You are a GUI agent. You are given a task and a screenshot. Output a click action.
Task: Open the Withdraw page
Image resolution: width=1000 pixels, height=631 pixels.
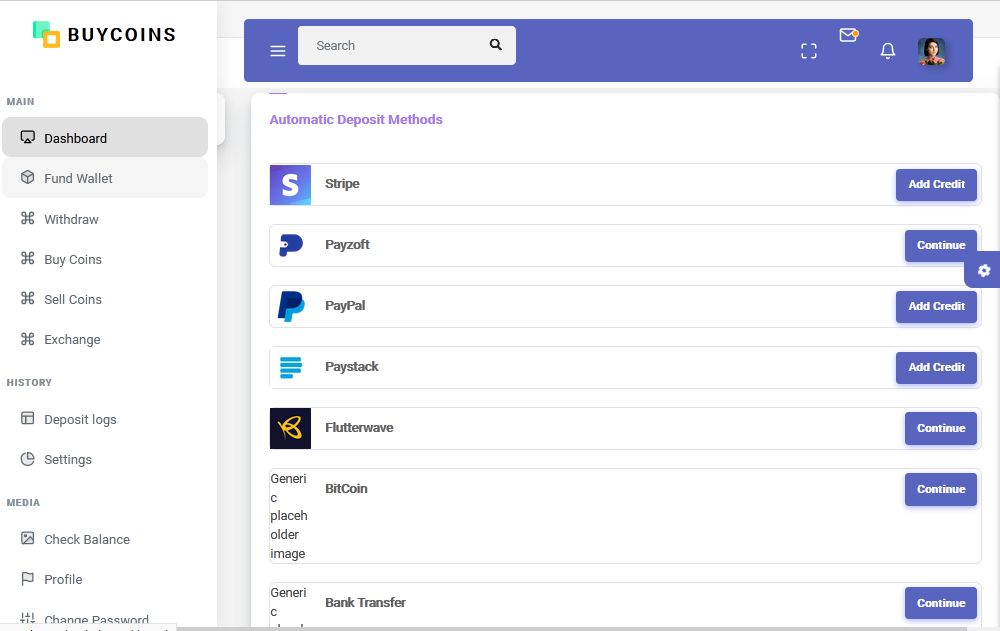(x=105, y=219)
